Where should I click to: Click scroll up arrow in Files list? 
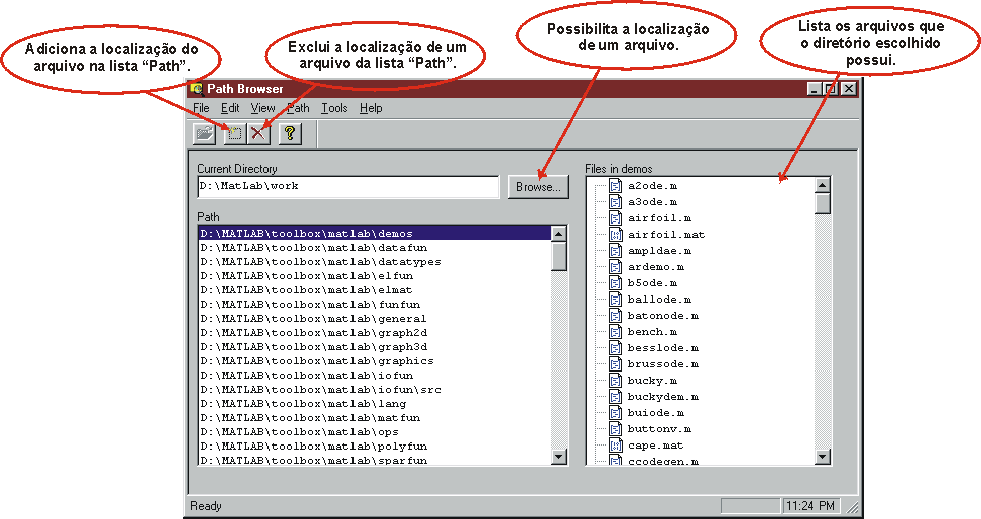click(823, 185)
